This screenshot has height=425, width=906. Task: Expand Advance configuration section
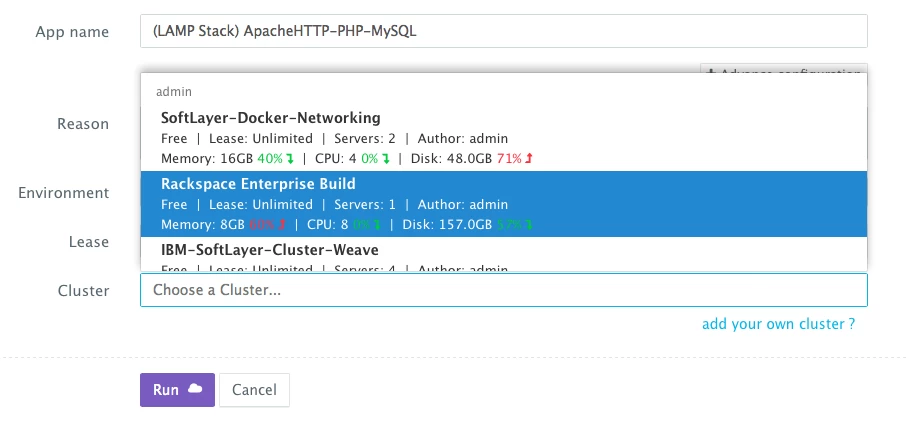click(x=783, y=73)
